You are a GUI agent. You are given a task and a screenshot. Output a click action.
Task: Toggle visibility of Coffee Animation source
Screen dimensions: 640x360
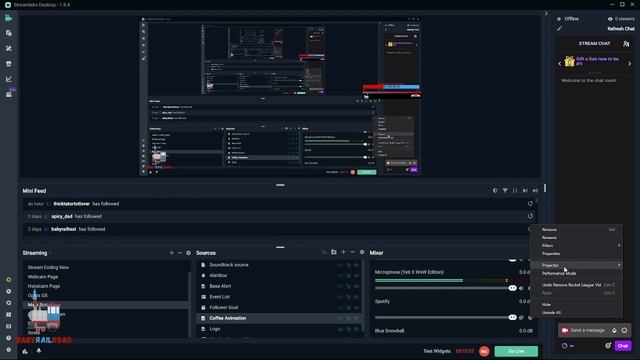click(356, 318)
